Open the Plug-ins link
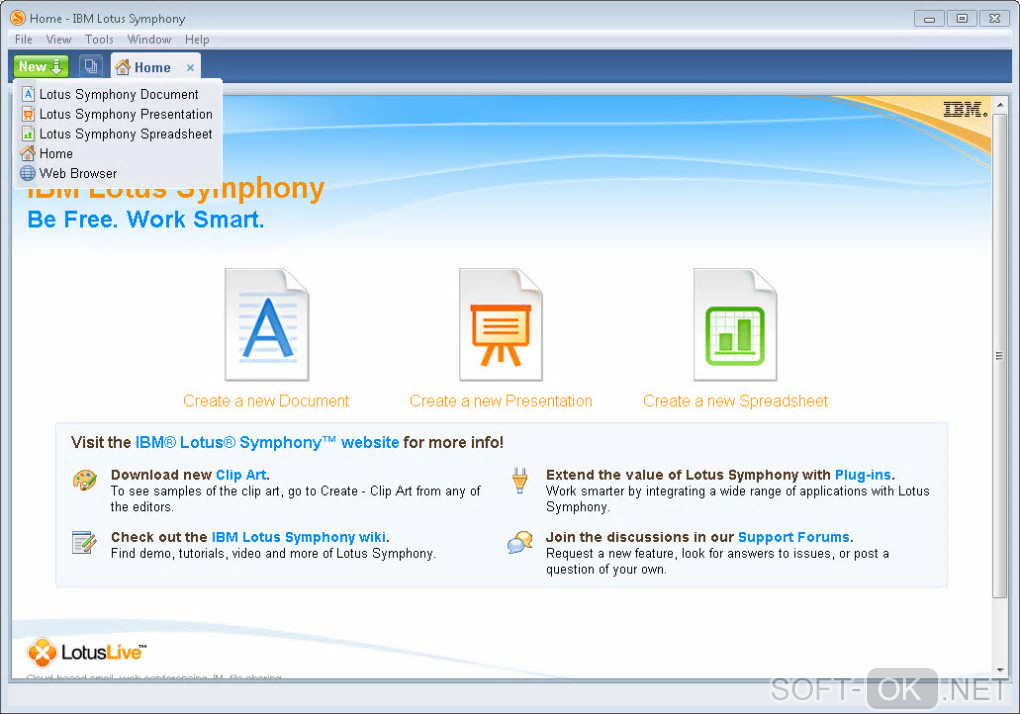The width and height of the screenshot is (1020, 714). 863,475
